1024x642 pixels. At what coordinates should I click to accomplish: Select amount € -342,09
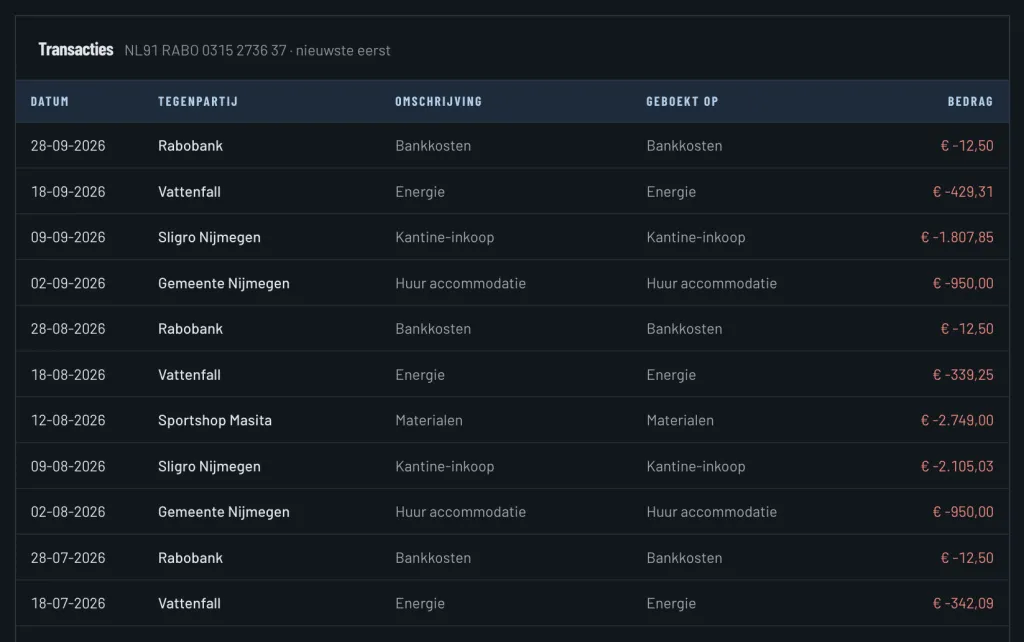pyautogui.click(x=963, y=603)
